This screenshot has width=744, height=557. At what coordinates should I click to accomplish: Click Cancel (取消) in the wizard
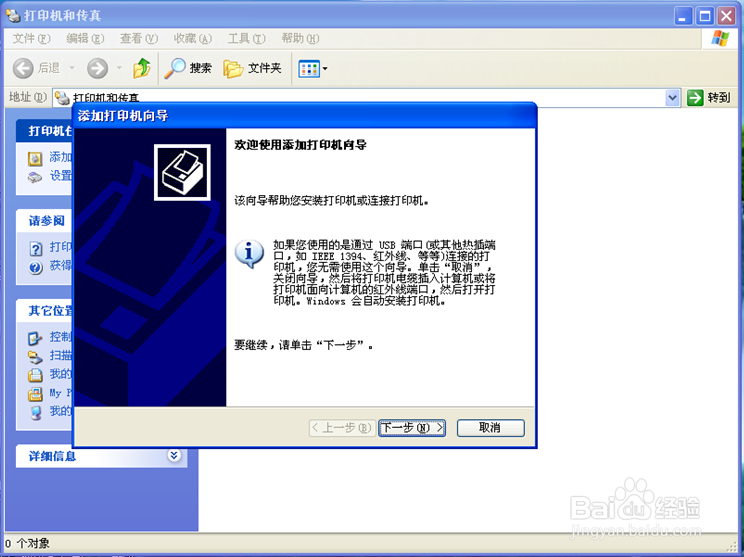491,428
